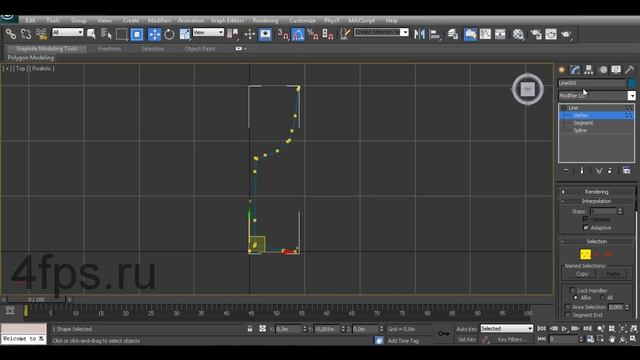Toggle Window/Crossing selection icon
The height and width of the screenshot is (360, 640).
137,34
